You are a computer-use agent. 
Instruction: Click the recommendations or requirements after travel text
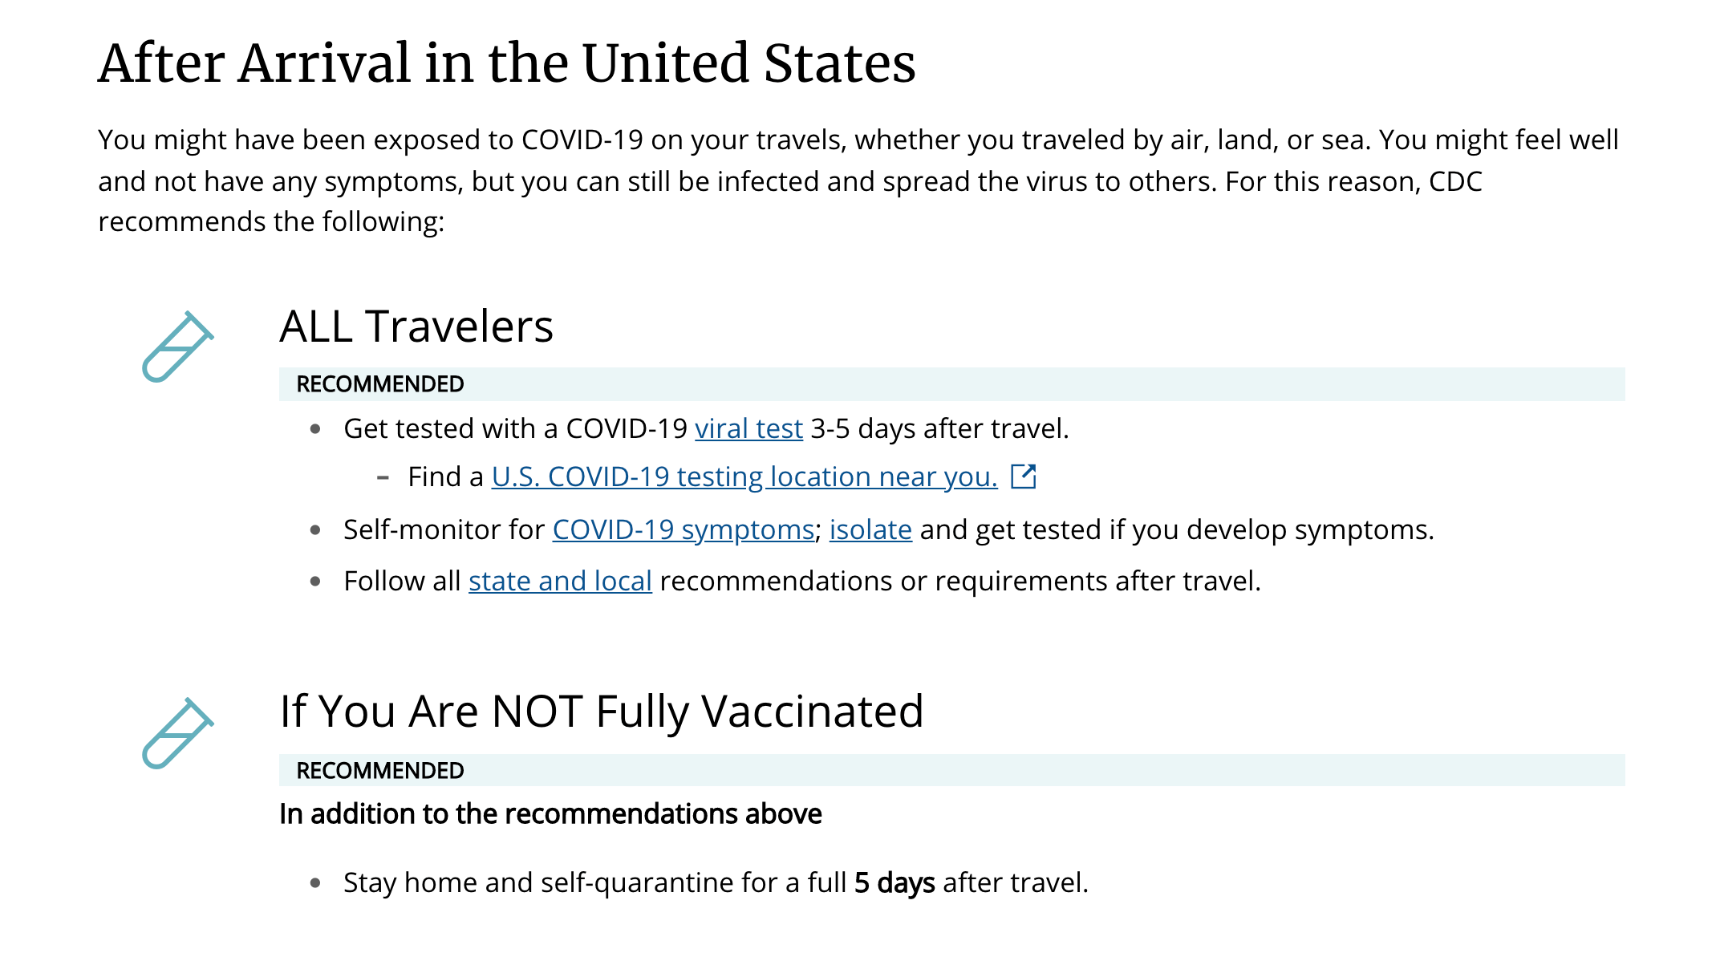960,581
